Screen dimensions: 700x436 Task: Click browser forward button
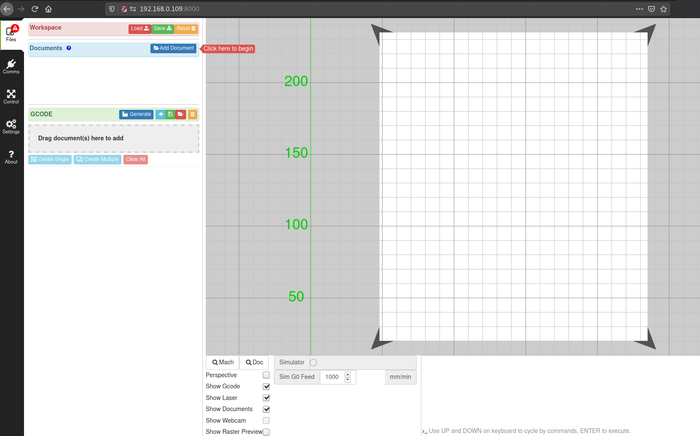coord(21,9)
